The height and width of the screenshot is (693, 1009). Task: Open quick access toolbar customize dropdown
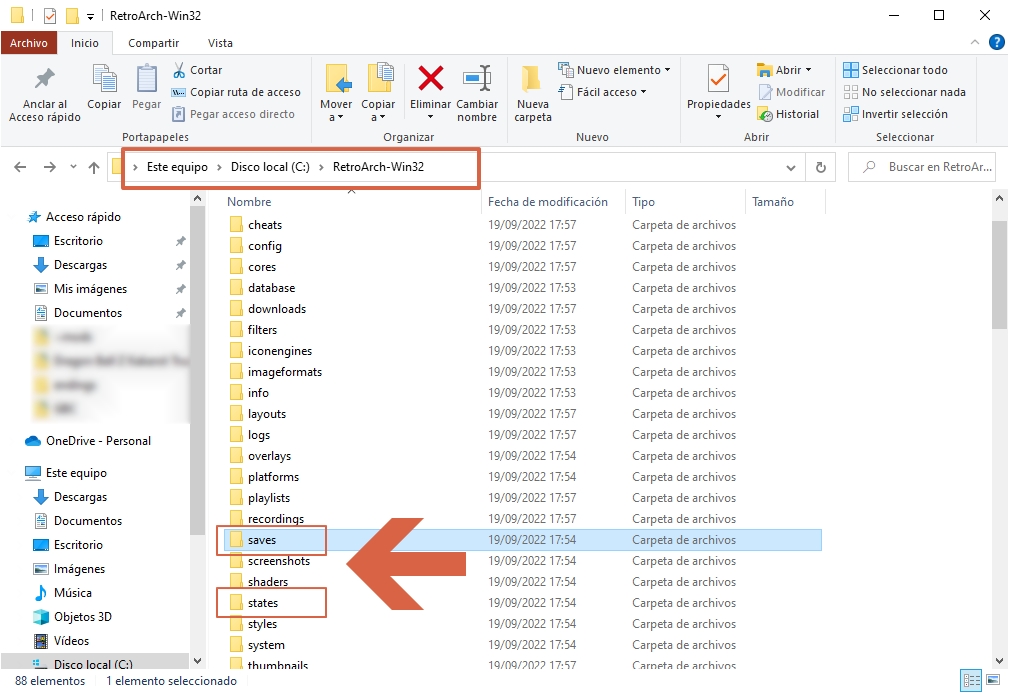91,17
